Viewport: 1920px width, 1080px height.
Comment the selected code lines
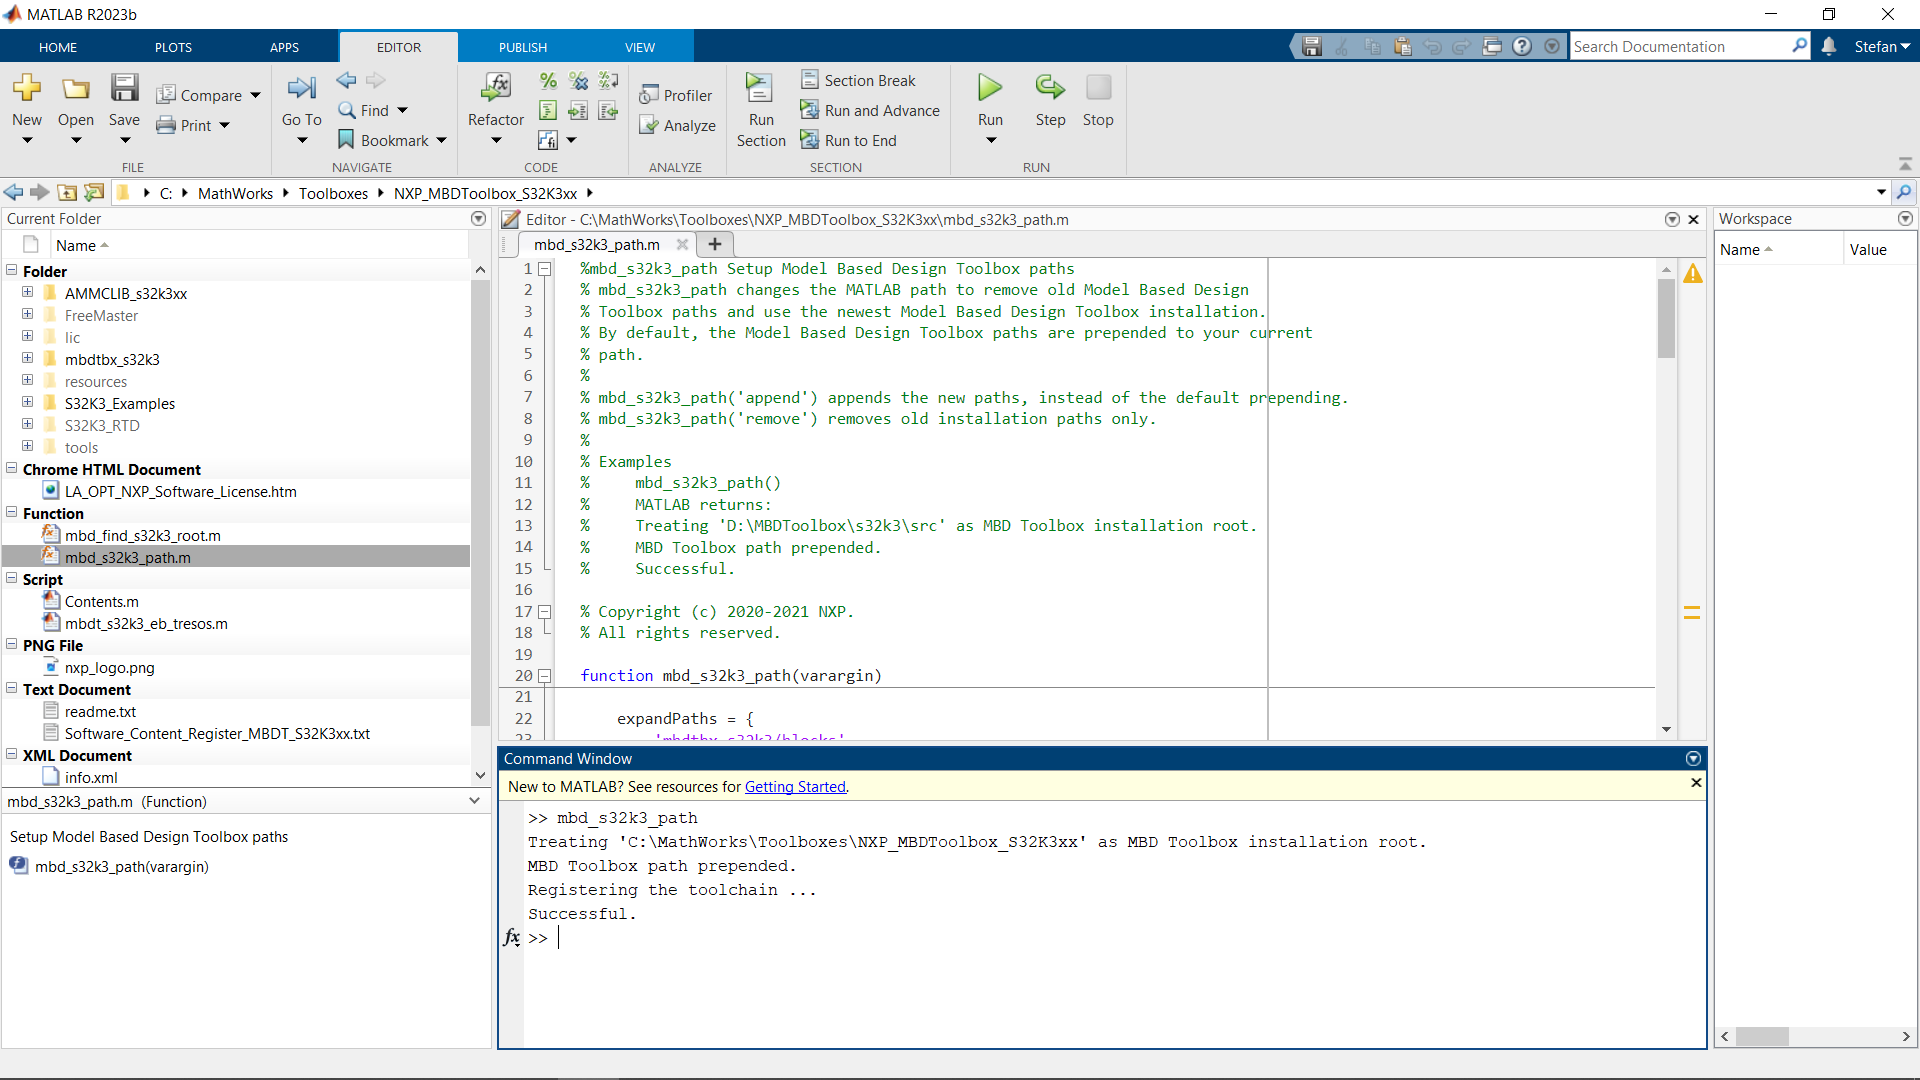548,80
